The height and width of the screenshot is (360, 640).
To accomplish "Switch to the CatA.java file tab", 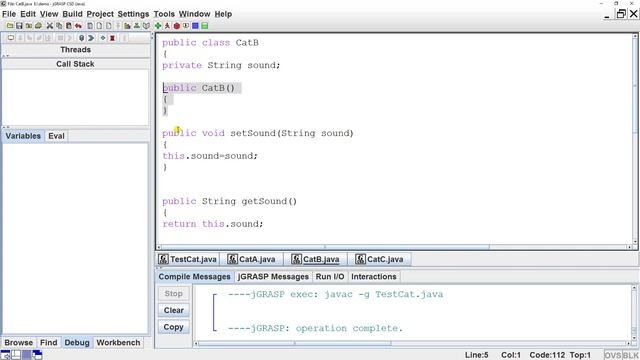I will 252,259.
